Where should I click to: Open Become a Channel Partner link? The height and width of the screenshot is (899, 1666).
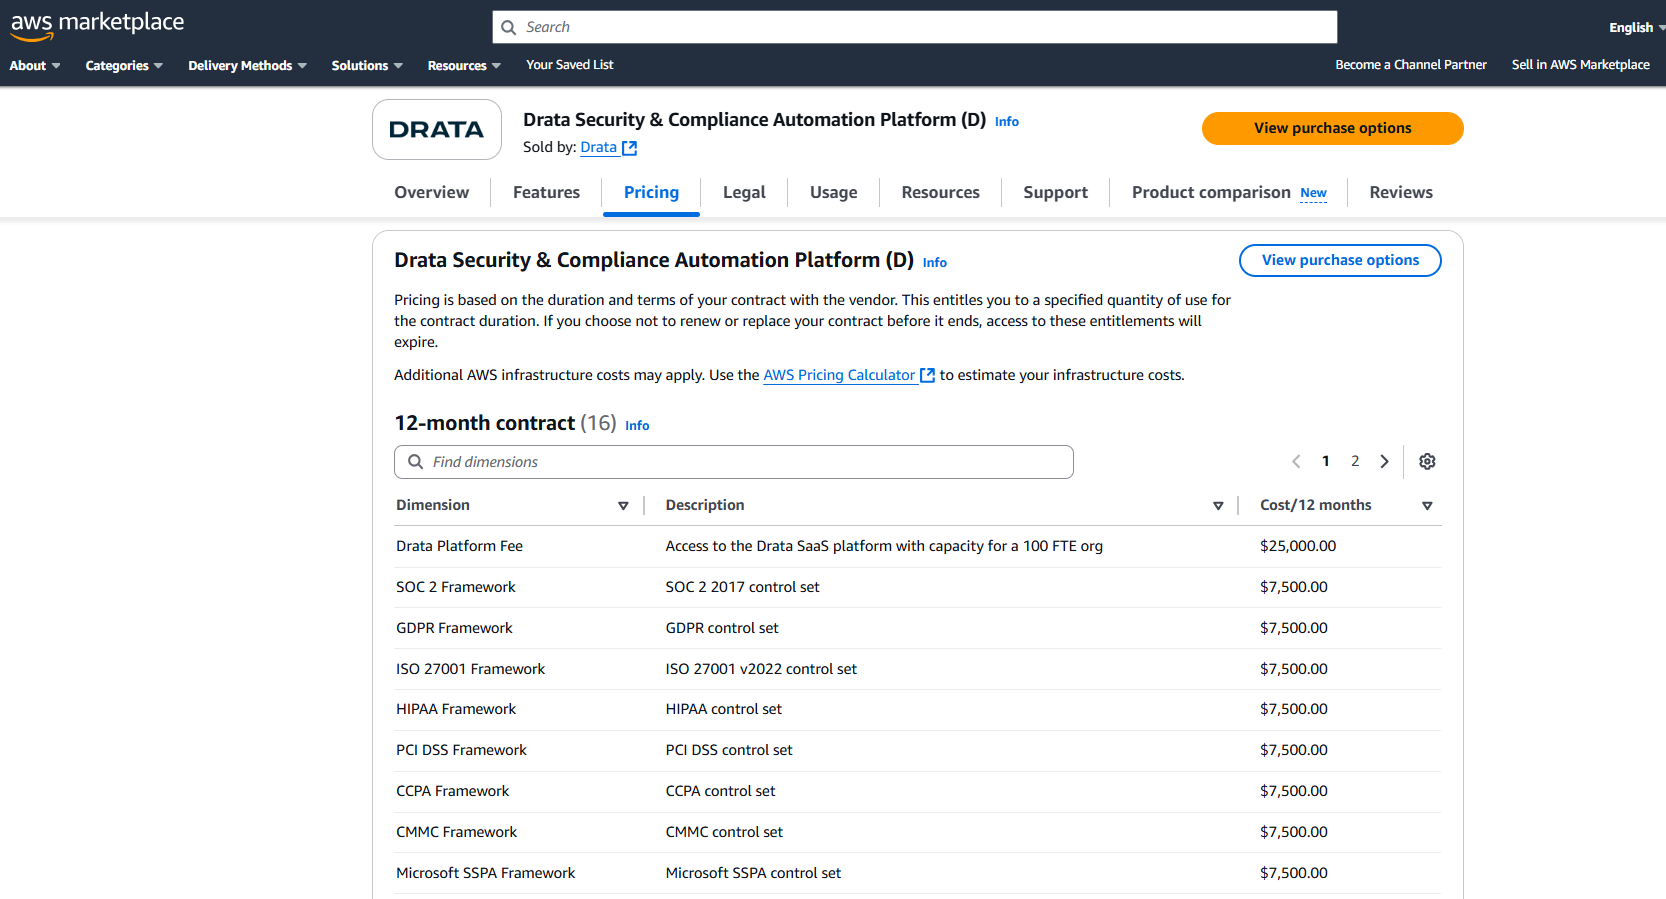point(1411,65)
